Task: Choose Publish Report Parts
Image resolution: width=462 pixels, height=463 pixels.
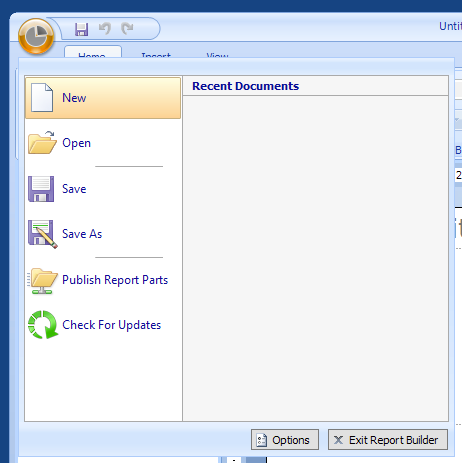Action: pos(103,280)
